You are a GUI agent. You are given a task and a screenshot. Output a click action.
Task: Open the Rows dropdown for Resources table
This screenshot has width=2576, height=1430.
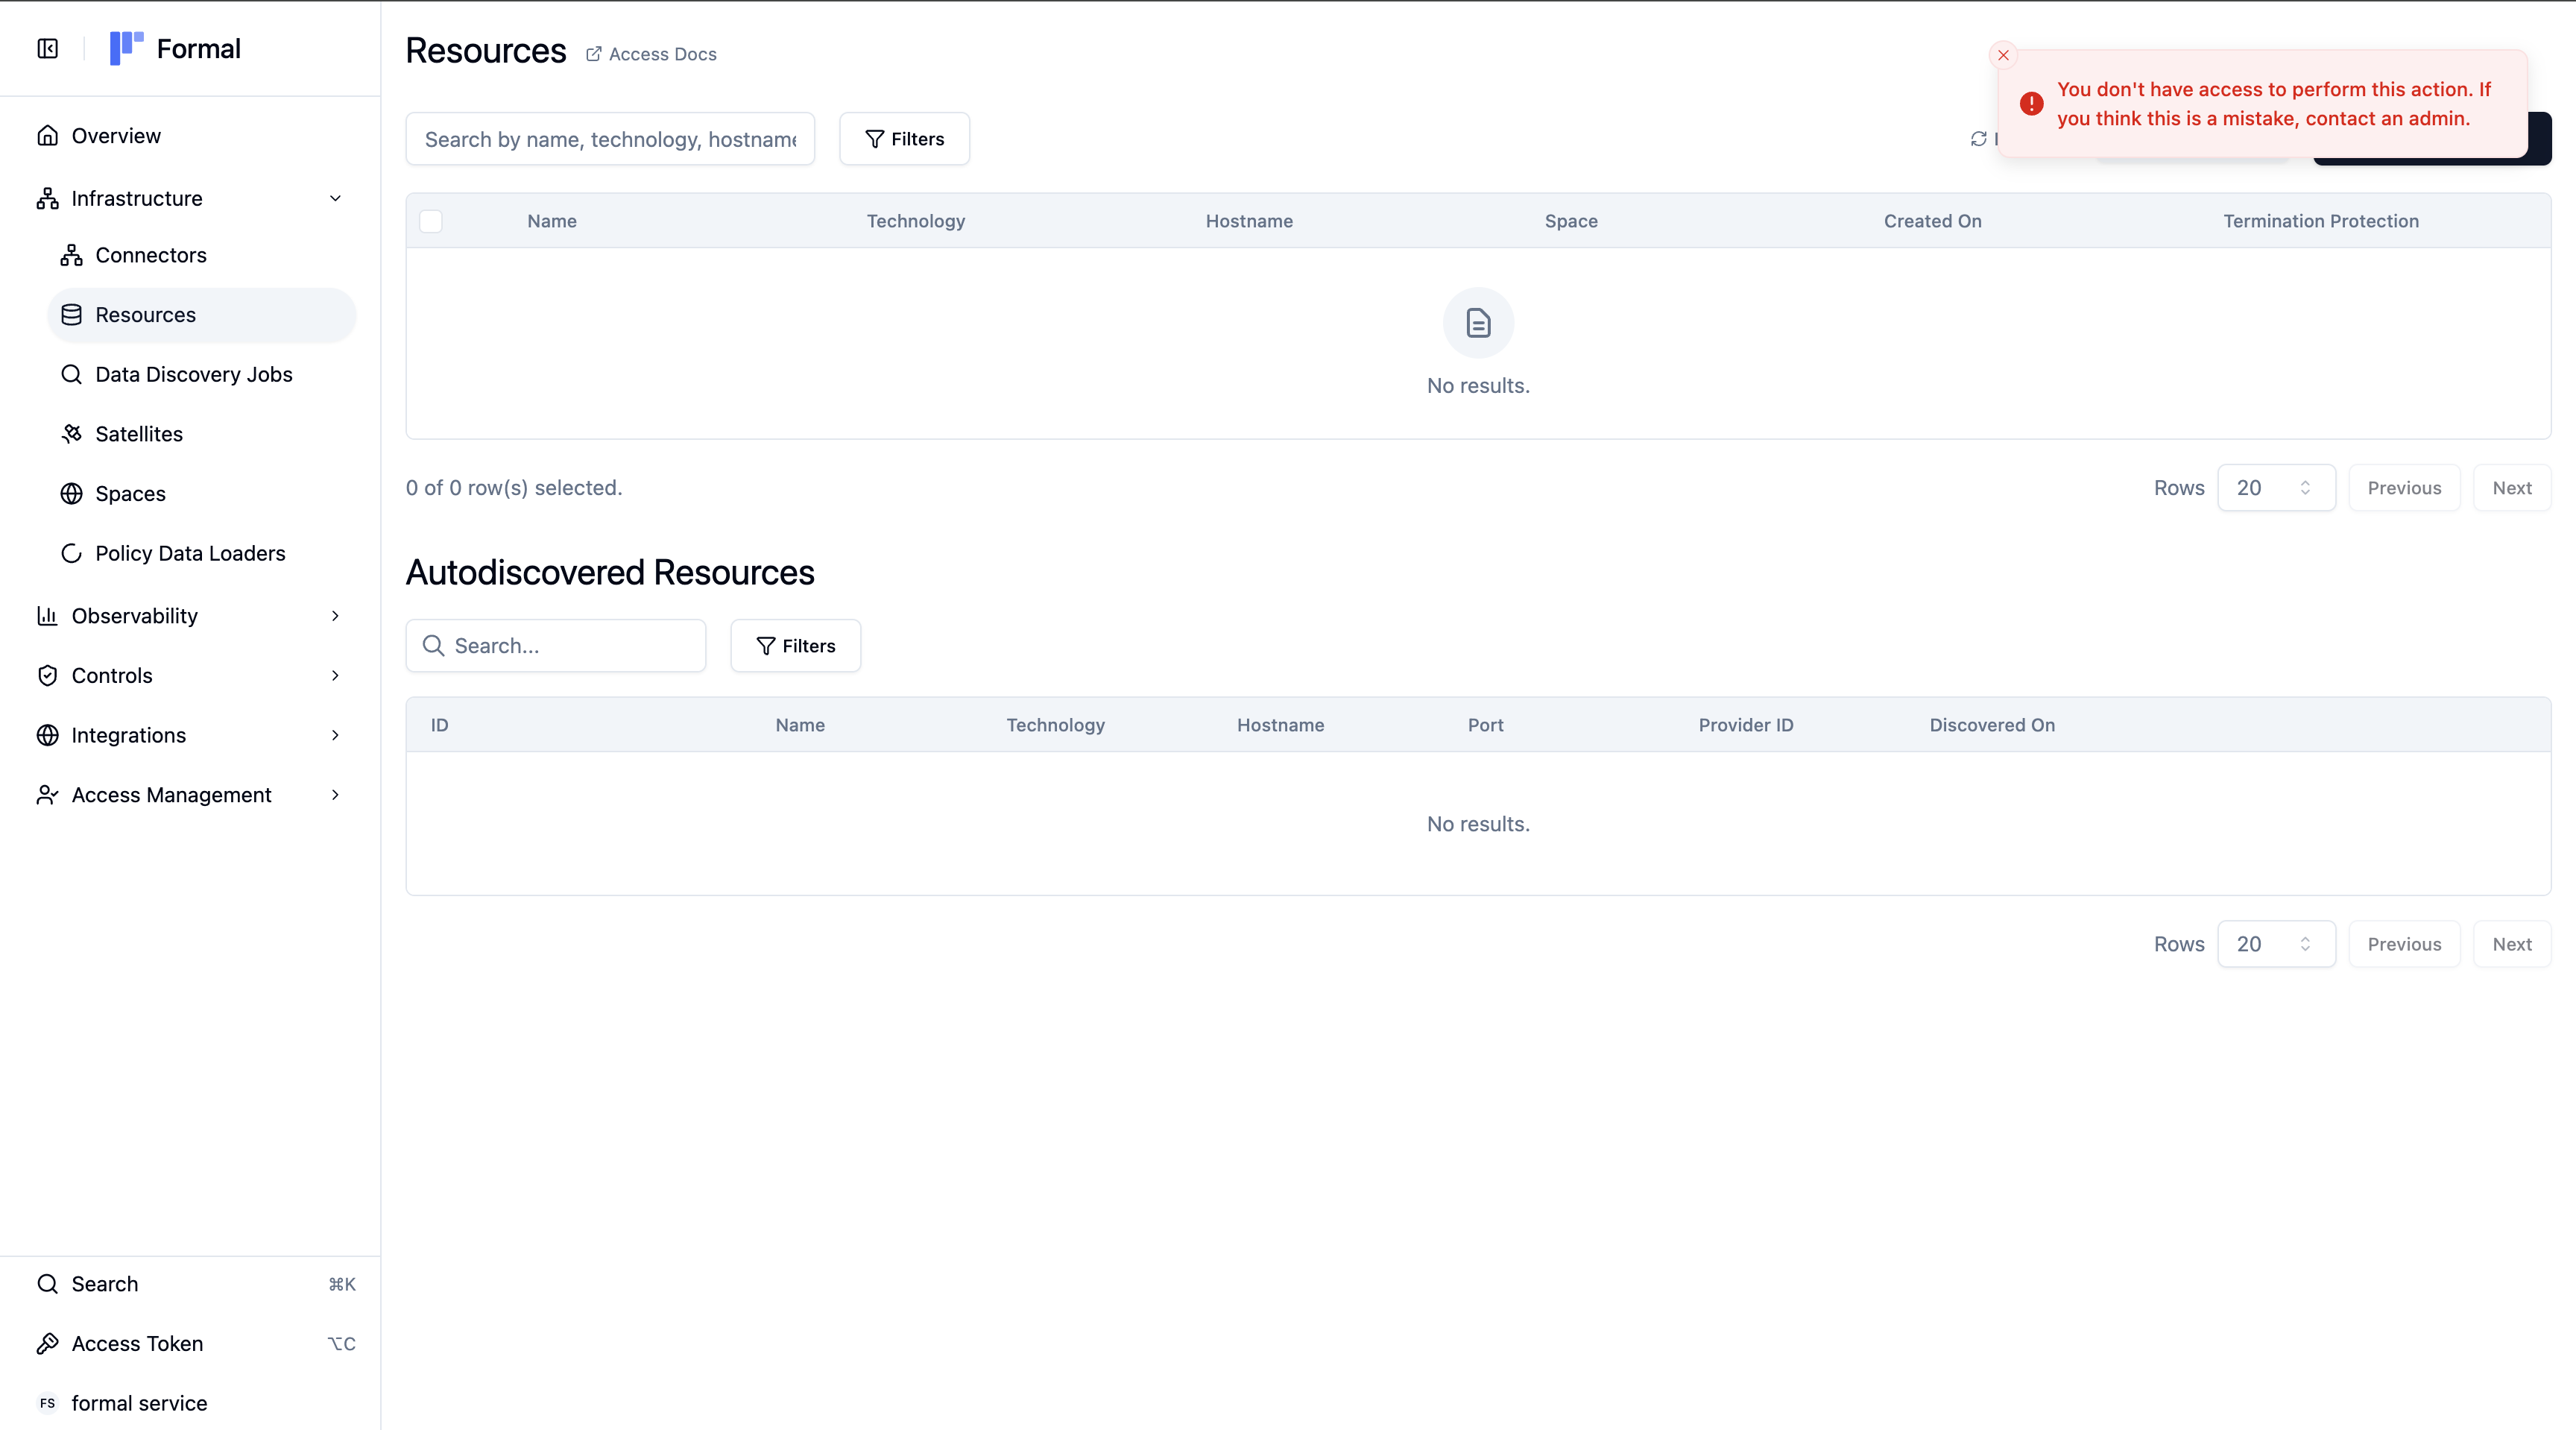(2275, 488)
